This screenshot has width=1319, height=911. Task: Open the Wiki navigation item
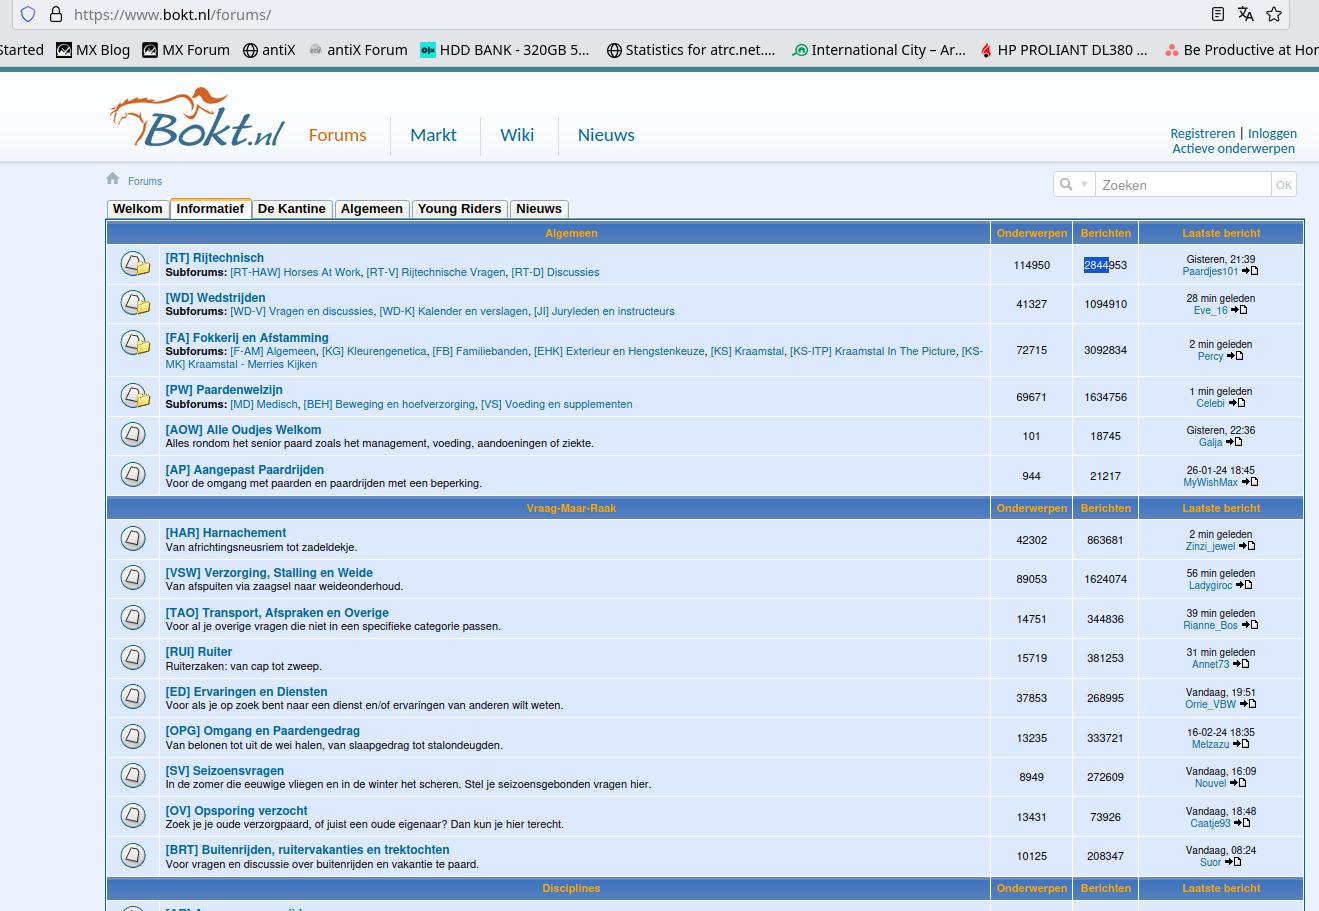pyautogui.click(x=517, y=135)
